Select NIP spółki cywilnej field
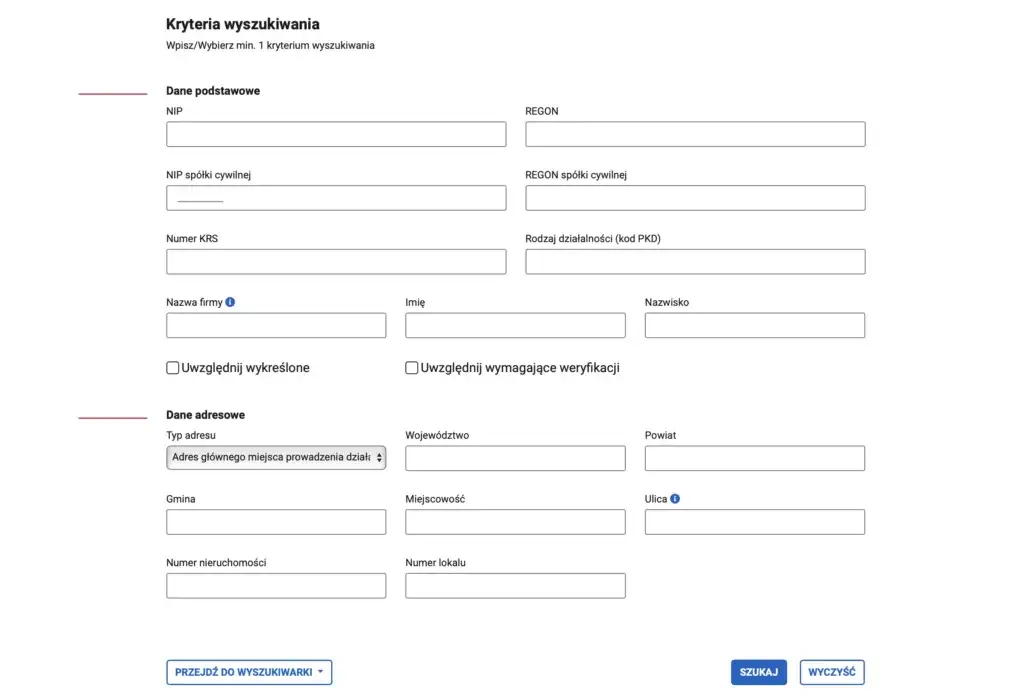The width and height of the screenshot is (1024, 700). point(336,198)
